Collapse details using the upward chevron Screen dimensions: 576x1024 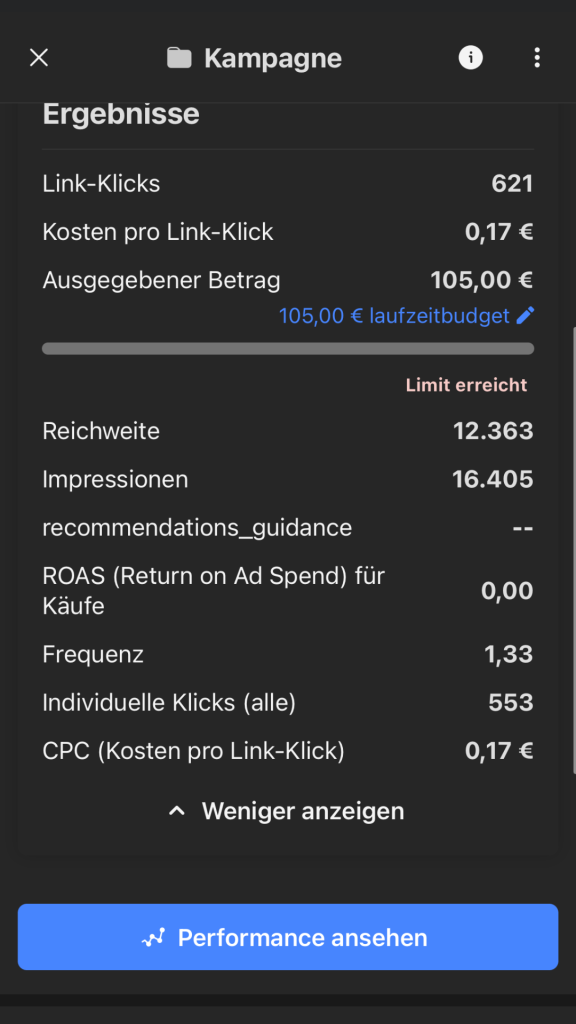177,812
